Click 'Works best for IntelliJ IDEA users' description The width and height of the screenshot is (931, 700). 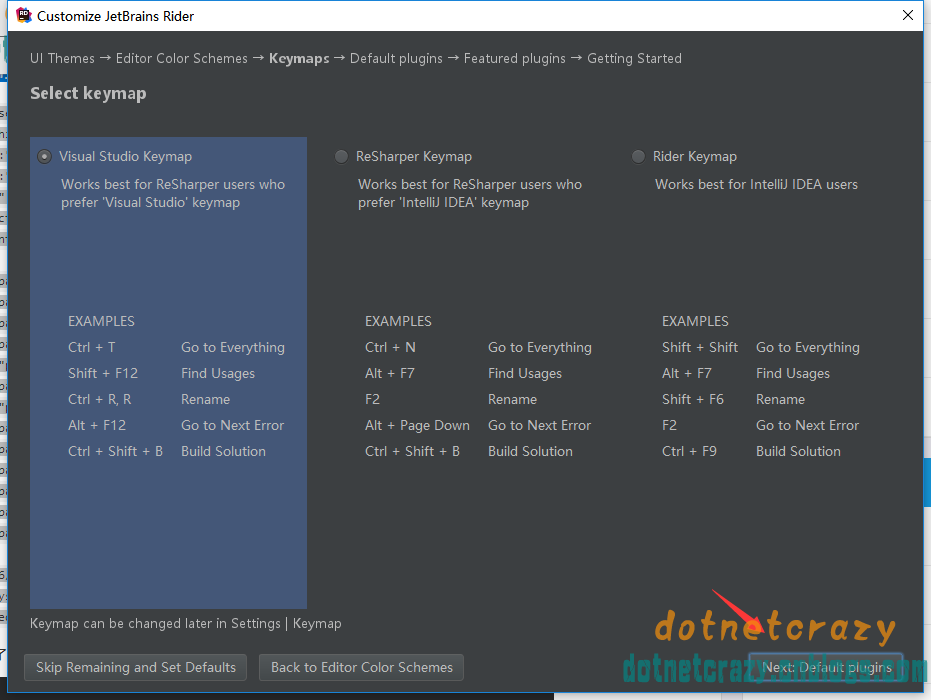[x=756, y=185]
